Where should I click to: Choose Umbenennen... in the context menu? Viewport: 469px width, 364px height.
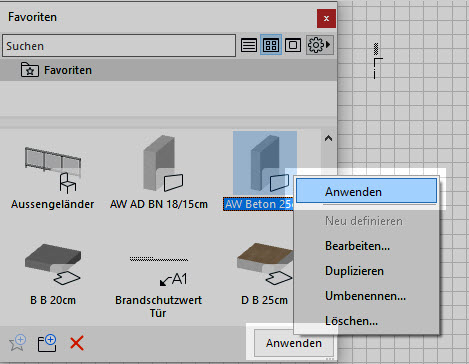coord(366,296)
